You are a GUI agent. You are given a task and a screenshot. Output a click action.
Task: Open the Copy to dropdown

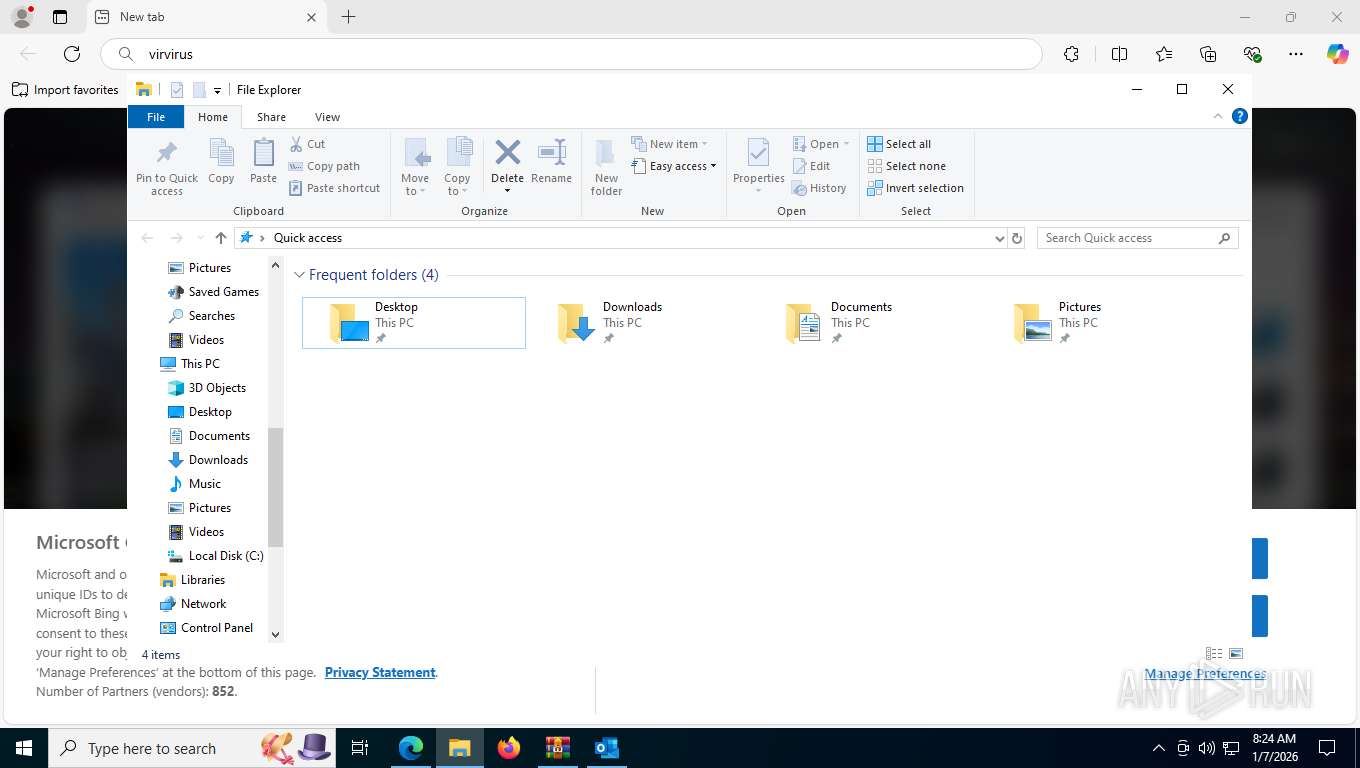(x=457, y=167)
